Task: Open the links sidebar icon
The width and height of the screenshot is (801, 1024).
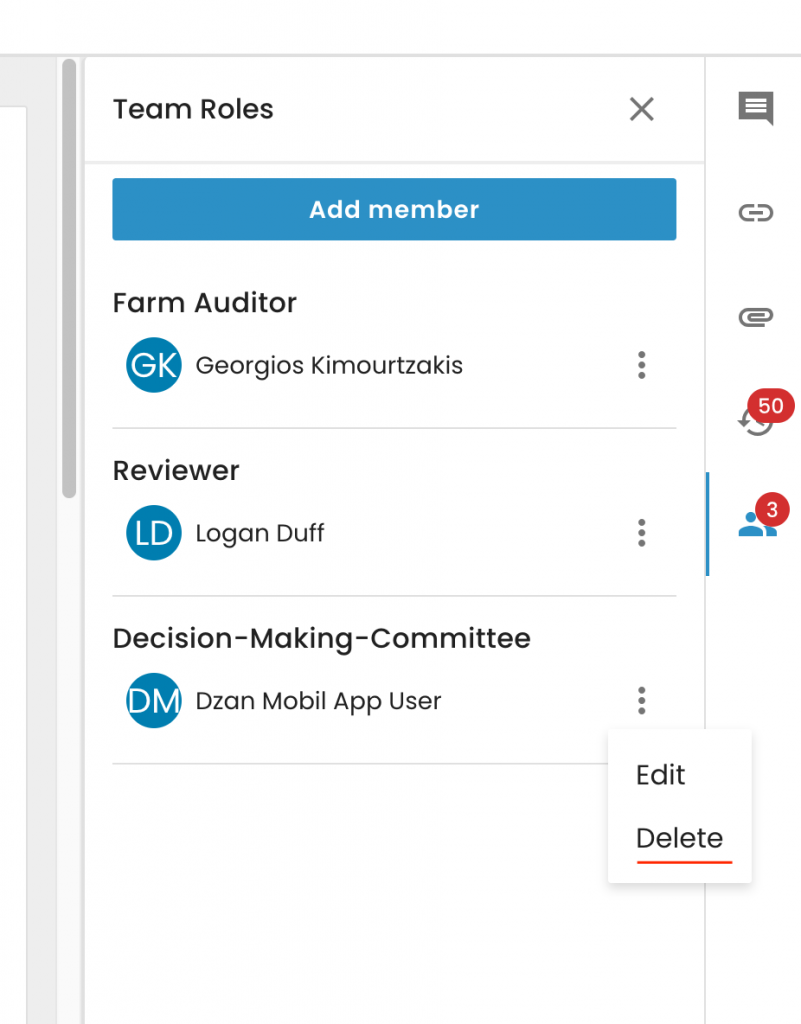Action: [x=756, y=212]
